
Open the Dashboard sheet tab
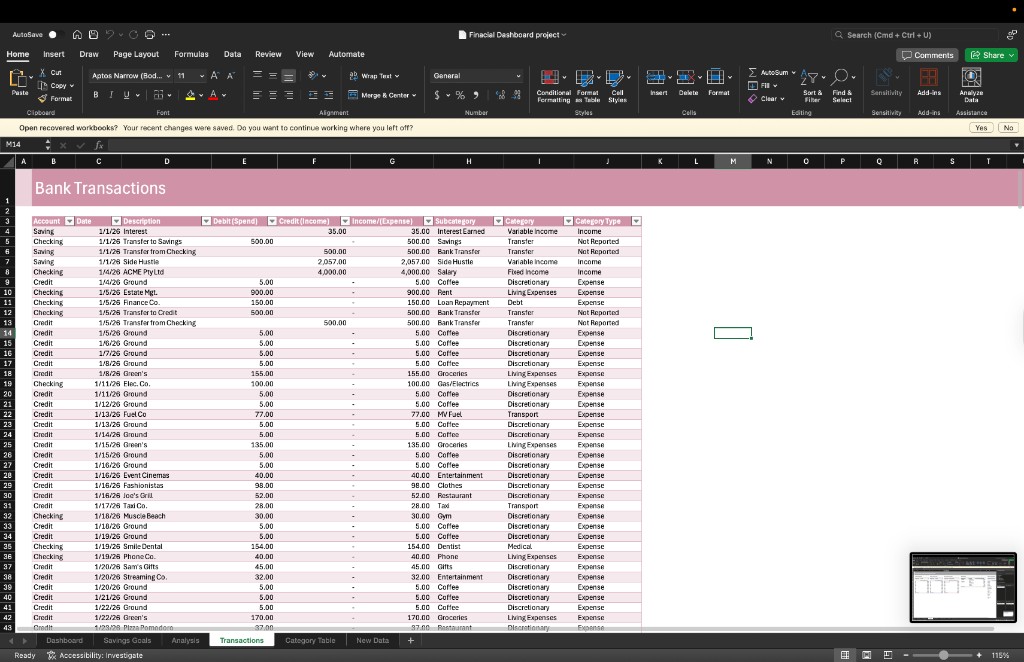[x=64, y=640]
